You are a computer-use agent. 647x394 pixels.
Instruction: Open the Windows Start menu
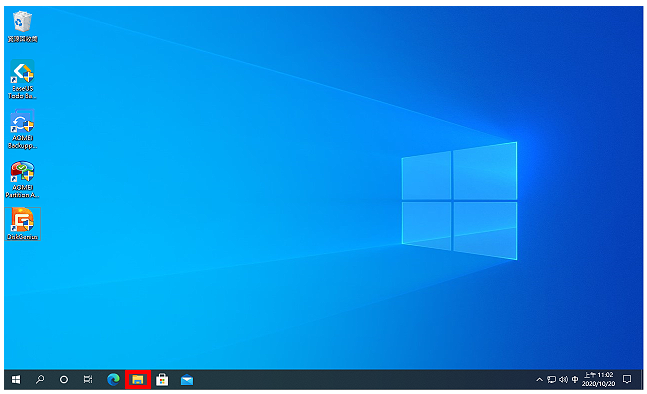coord(16,379)
